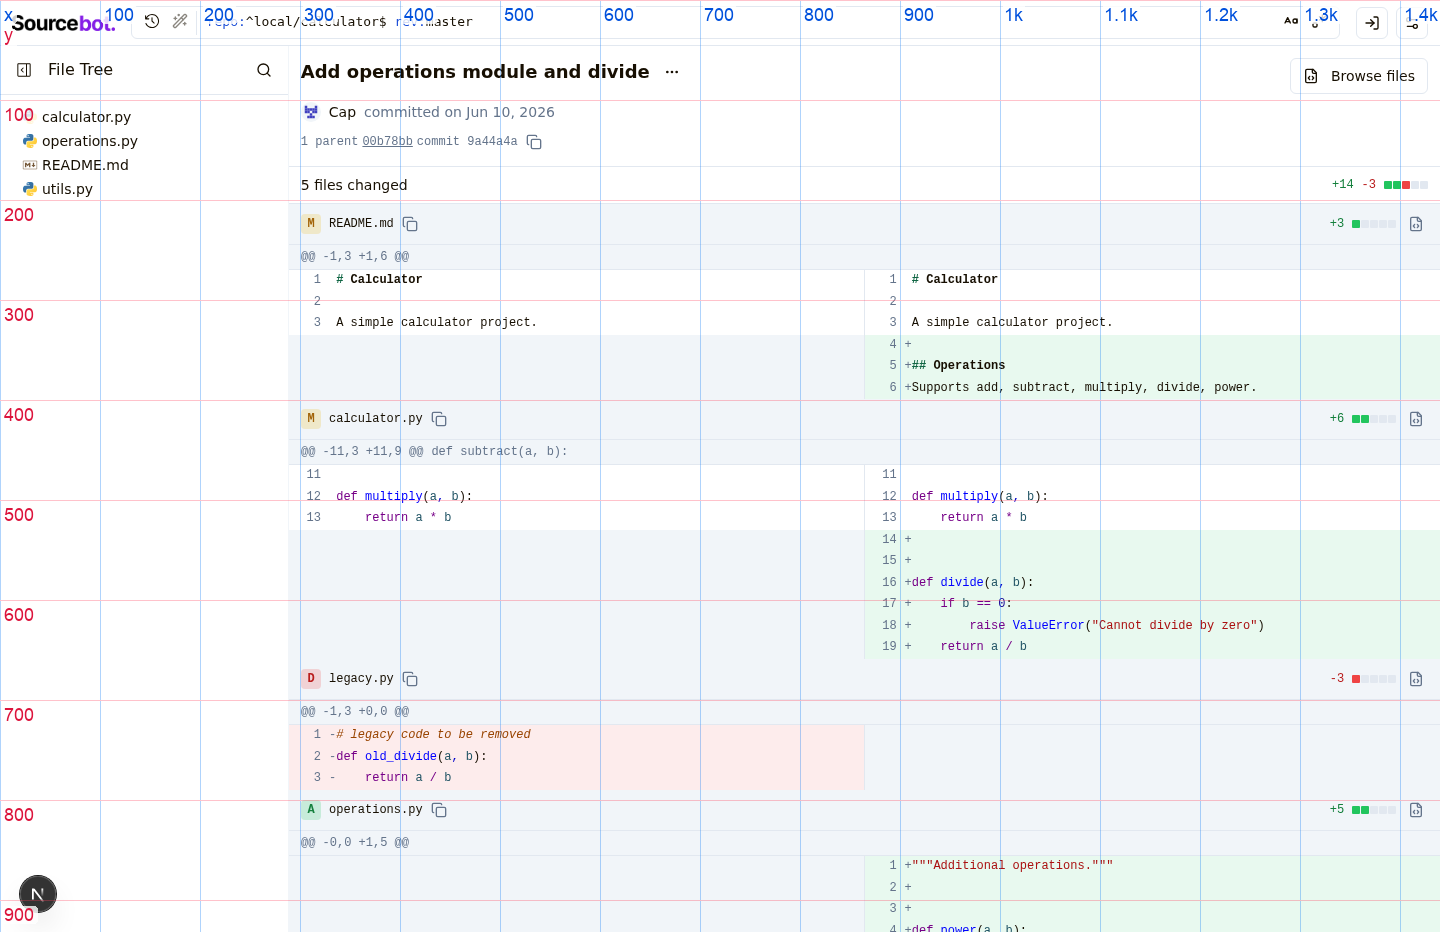
Task: View calculator.py file icon
Action: click(1416, 419)
